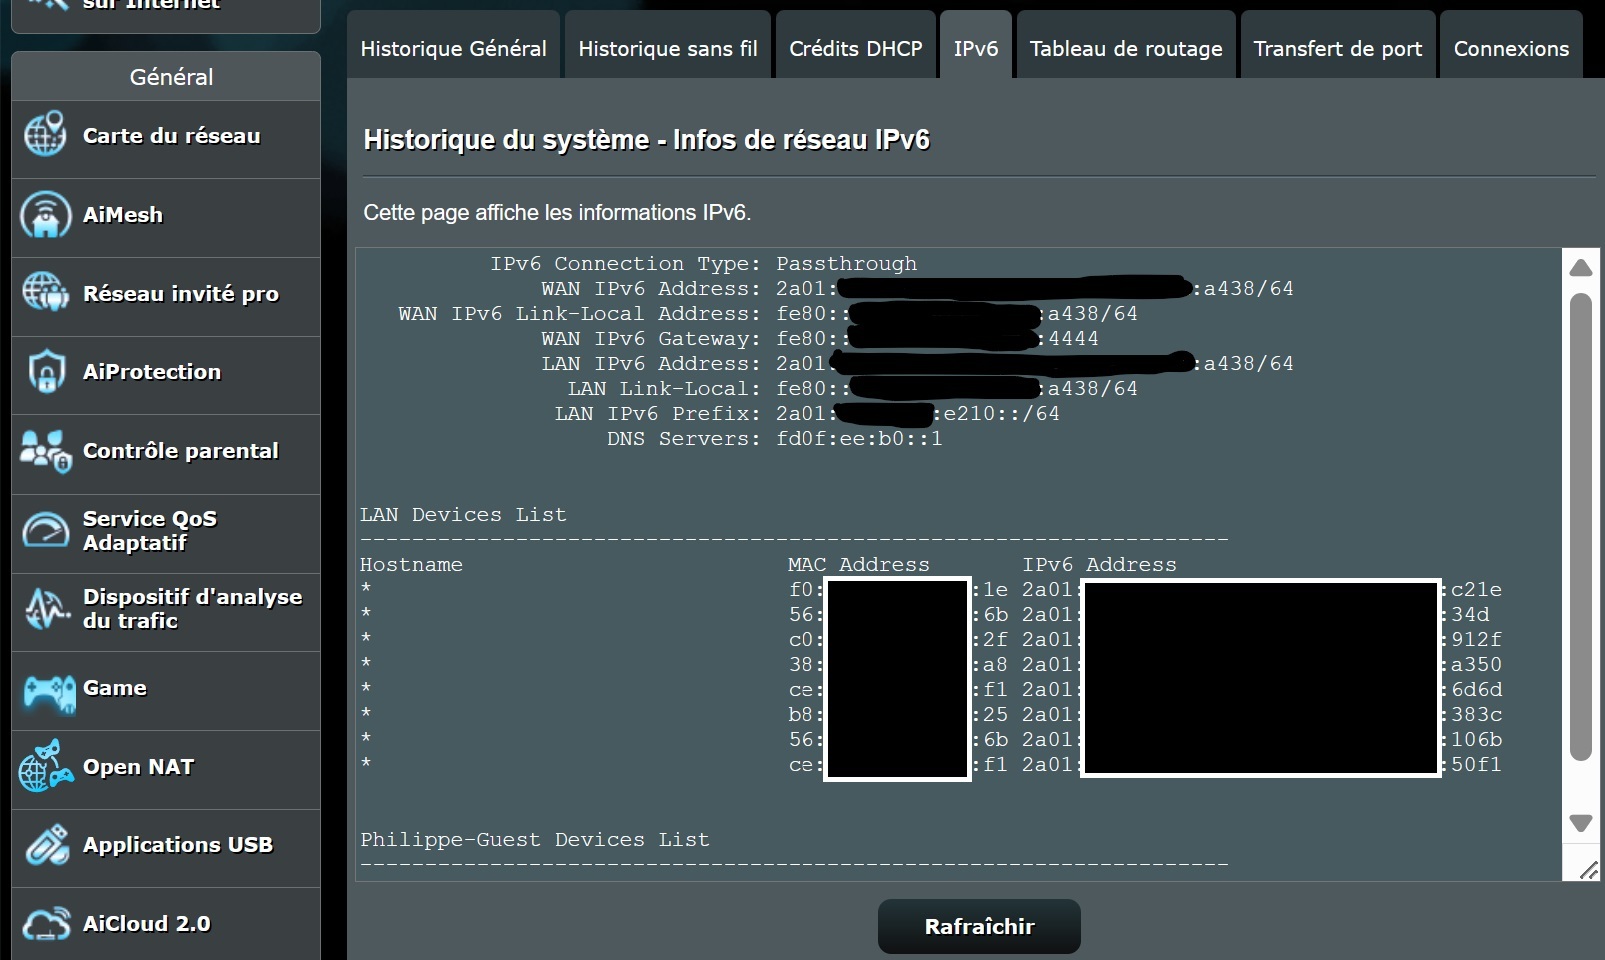The width and height of the screenshot is (1605, 960).
Task: Open the AiProtection shield icon
Action: pos(46,371)
